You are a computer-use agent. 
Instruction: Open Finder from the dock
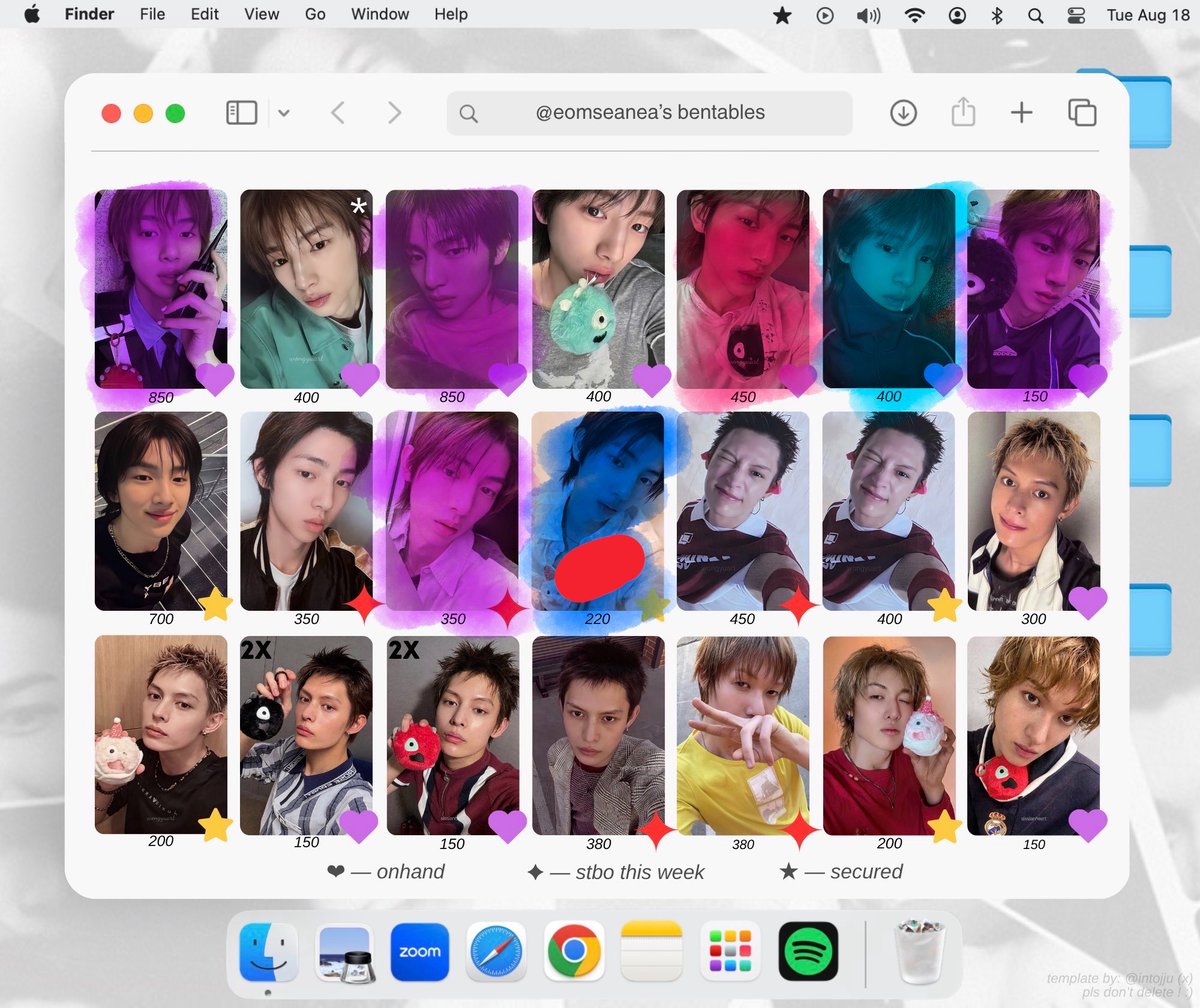[x=268, y=951]
